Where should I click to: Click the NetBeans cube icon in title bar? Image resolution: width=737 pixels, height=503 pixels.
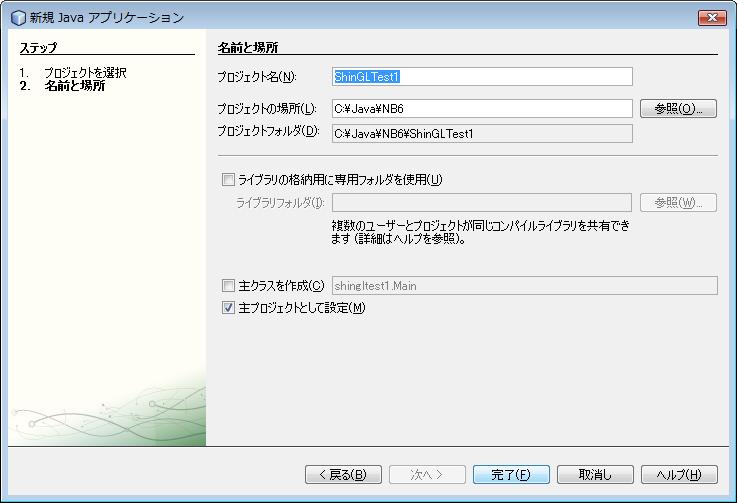pos(18,17)
